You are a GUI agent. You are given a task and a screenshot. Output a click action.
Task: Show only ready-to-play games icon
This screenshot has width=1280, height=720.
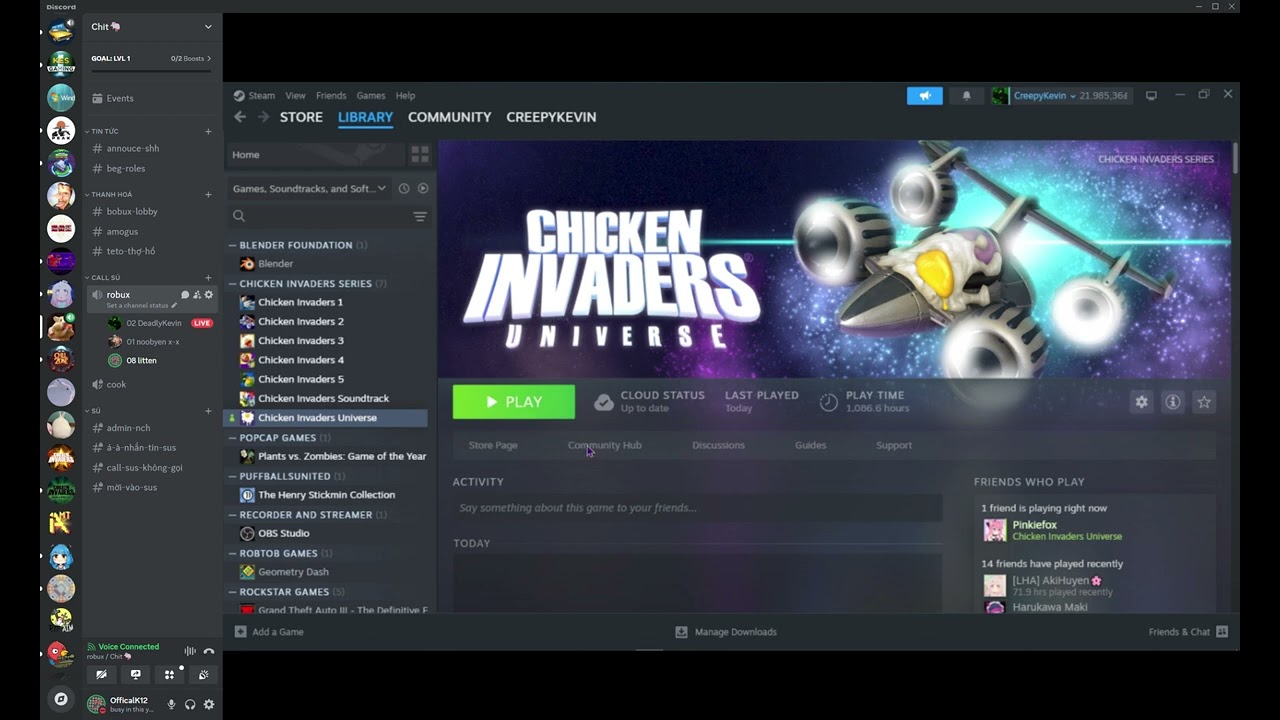point(423,188)
